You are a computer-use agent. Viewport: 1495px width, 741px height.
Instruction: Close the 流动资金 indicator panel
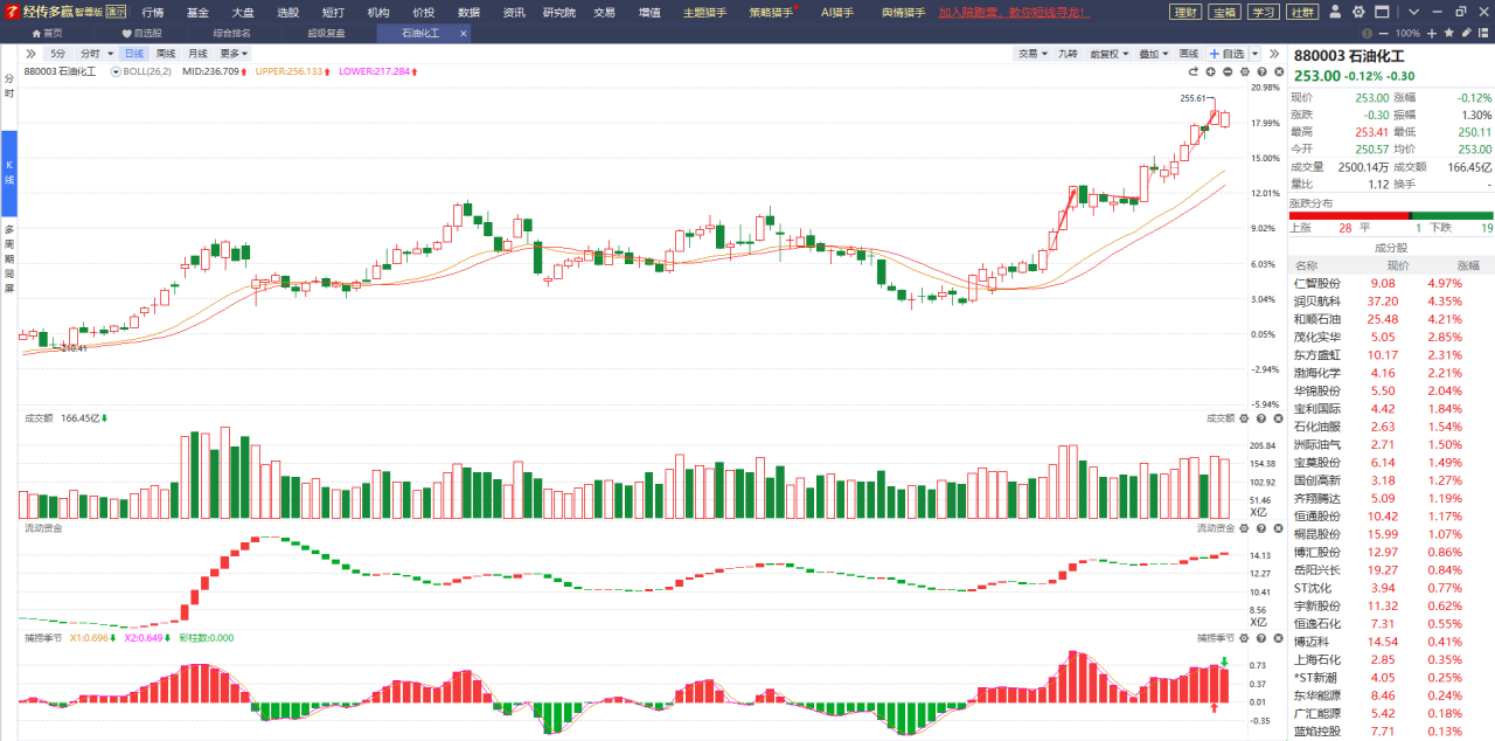(1278, 528)
